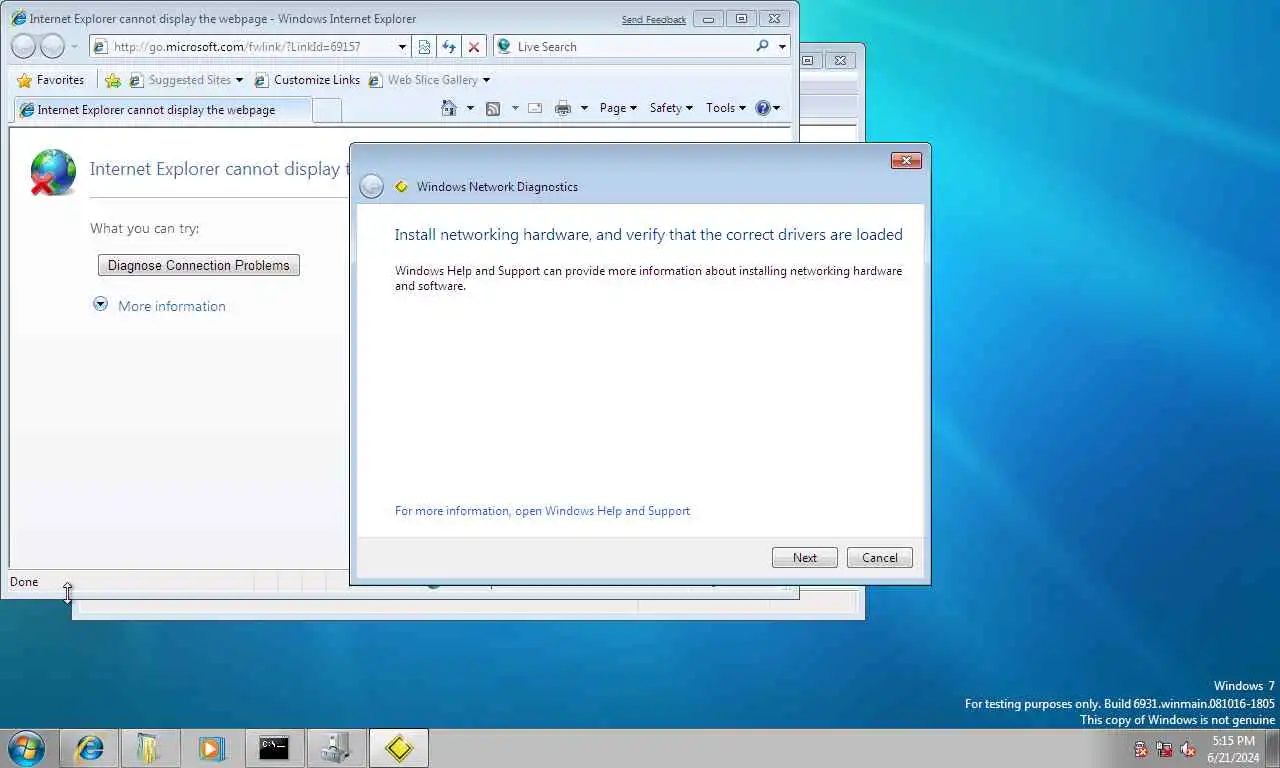This screenshot has height=768, width=1280.
Task: Close the Windows Network Diagnostics dialog
Action: point(906,160)
